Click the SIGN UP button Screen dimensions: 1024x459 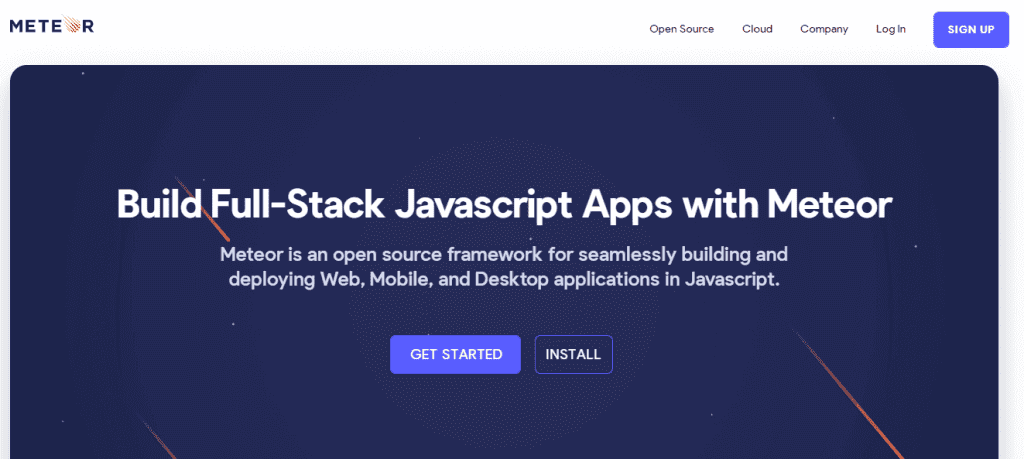coord(971,29)
